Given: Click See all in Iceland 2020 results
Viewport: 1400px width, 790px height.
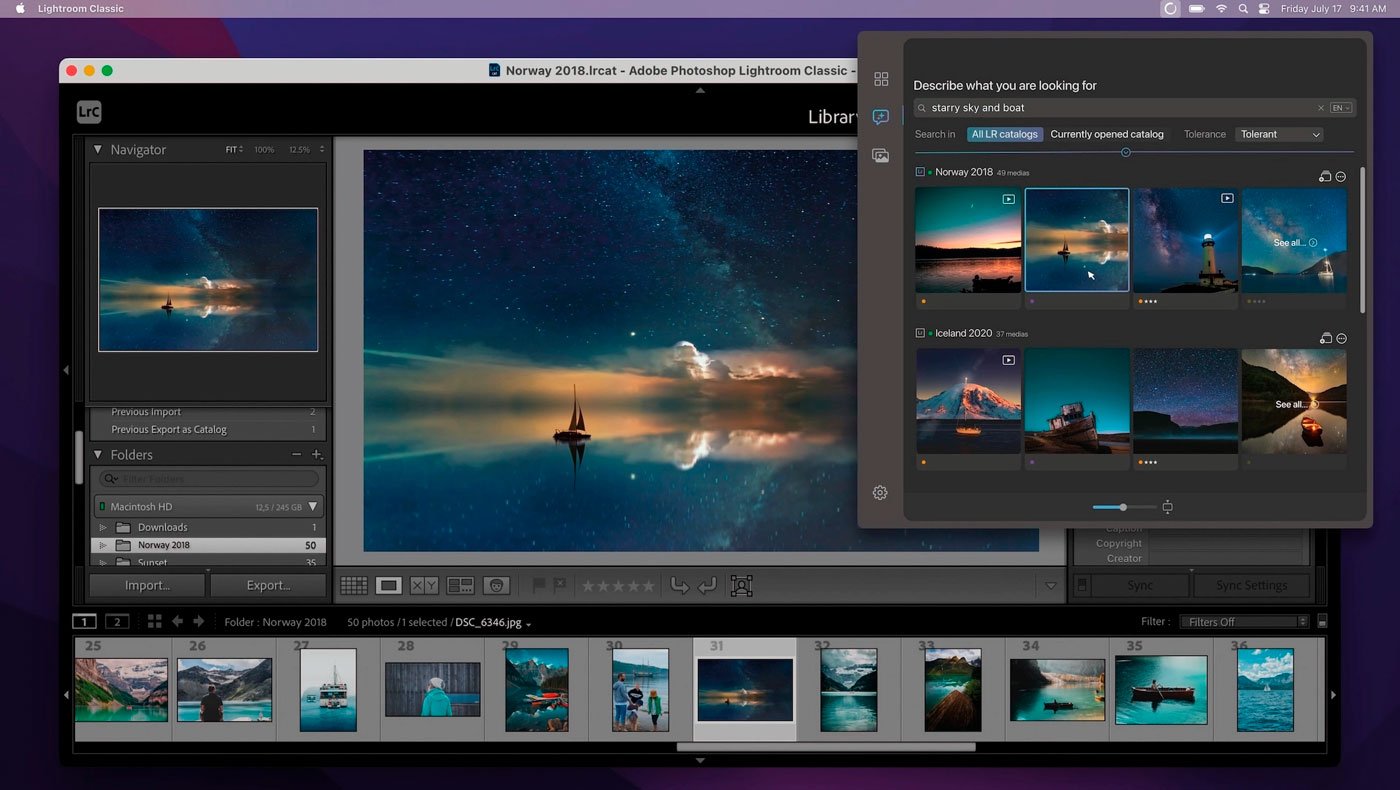Looking at the screenshot, I should (x=1297, y=405).
